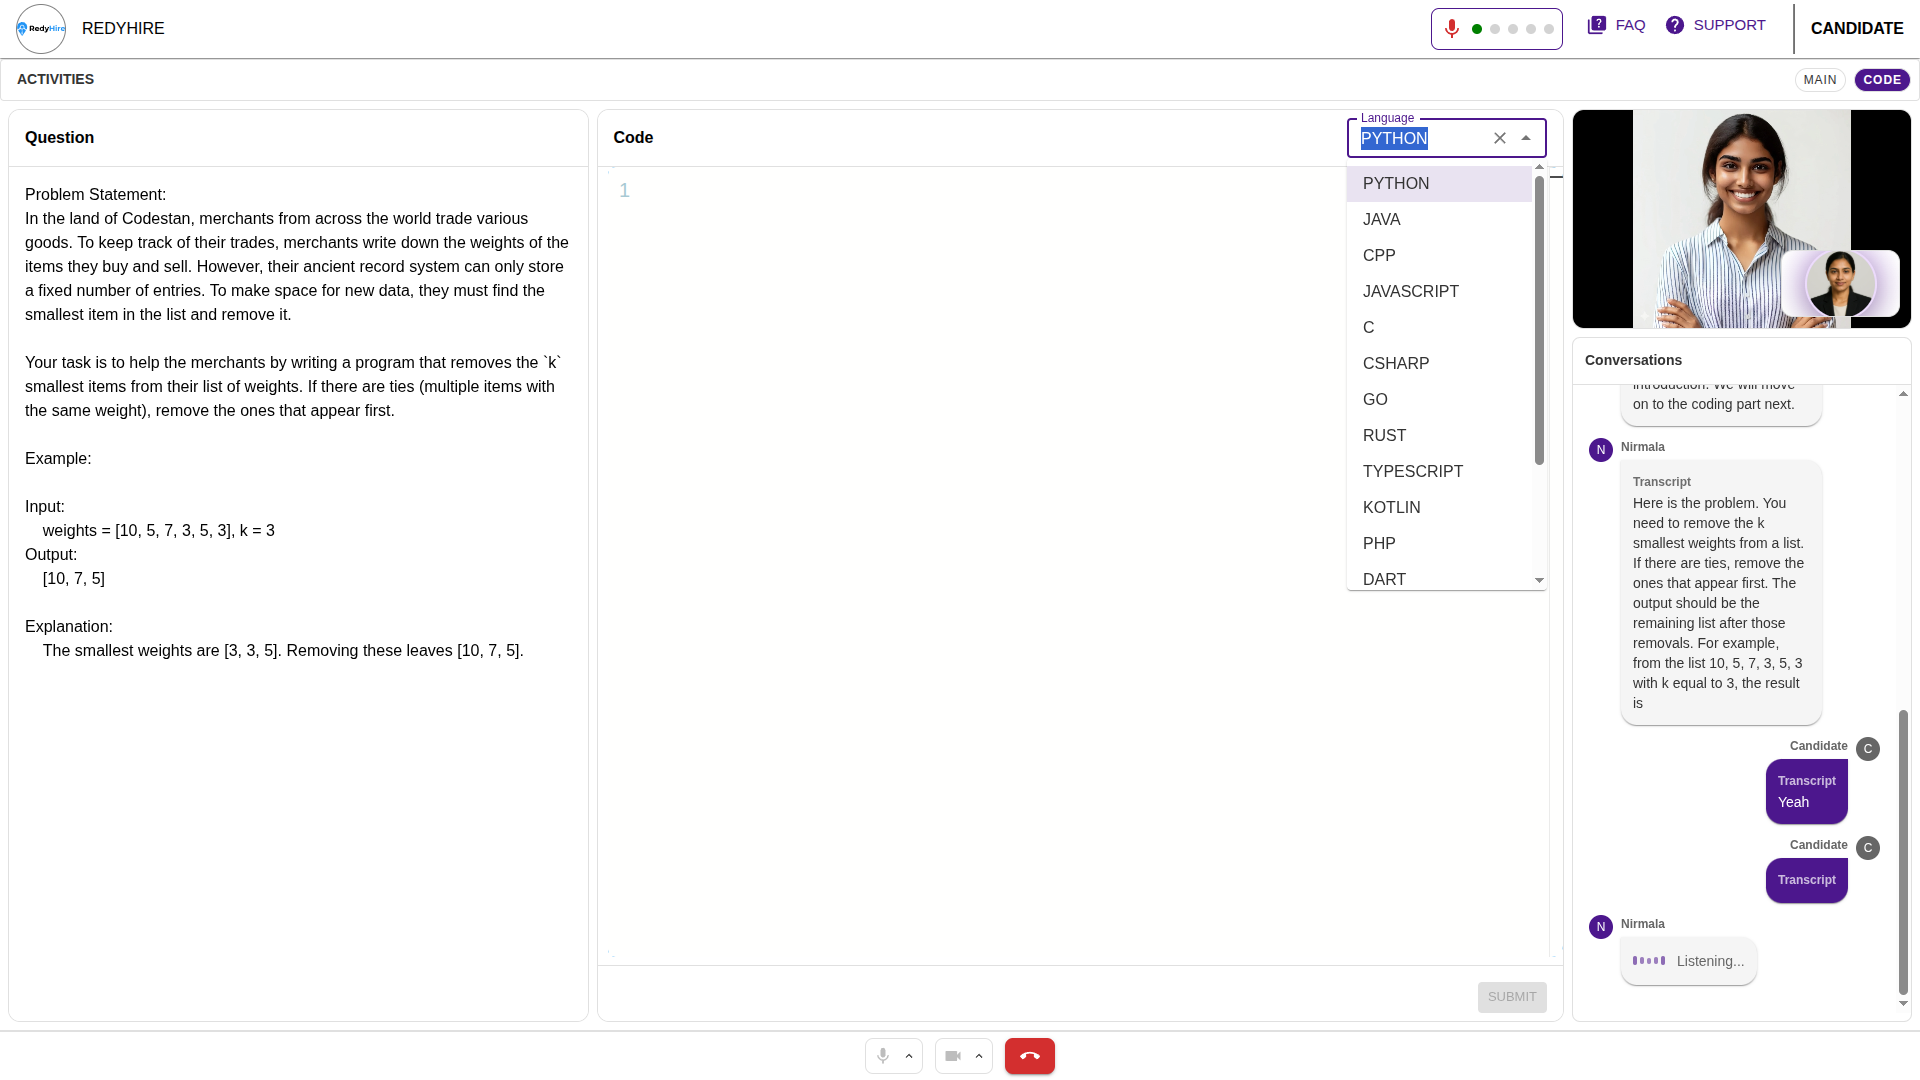This screenshot has width=1920, height=1080.
Task: Toggle the camera button
Action: [953, 1056]
